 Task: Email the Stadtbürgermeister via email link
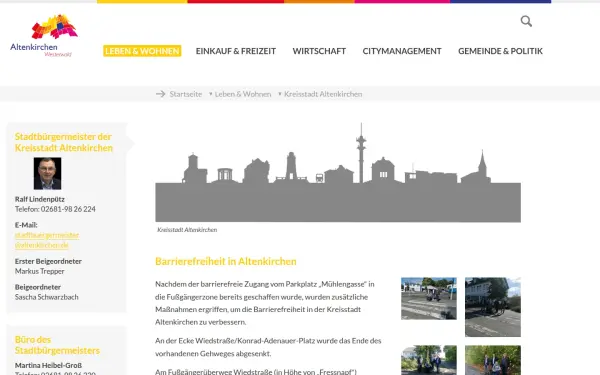(47, 240)
